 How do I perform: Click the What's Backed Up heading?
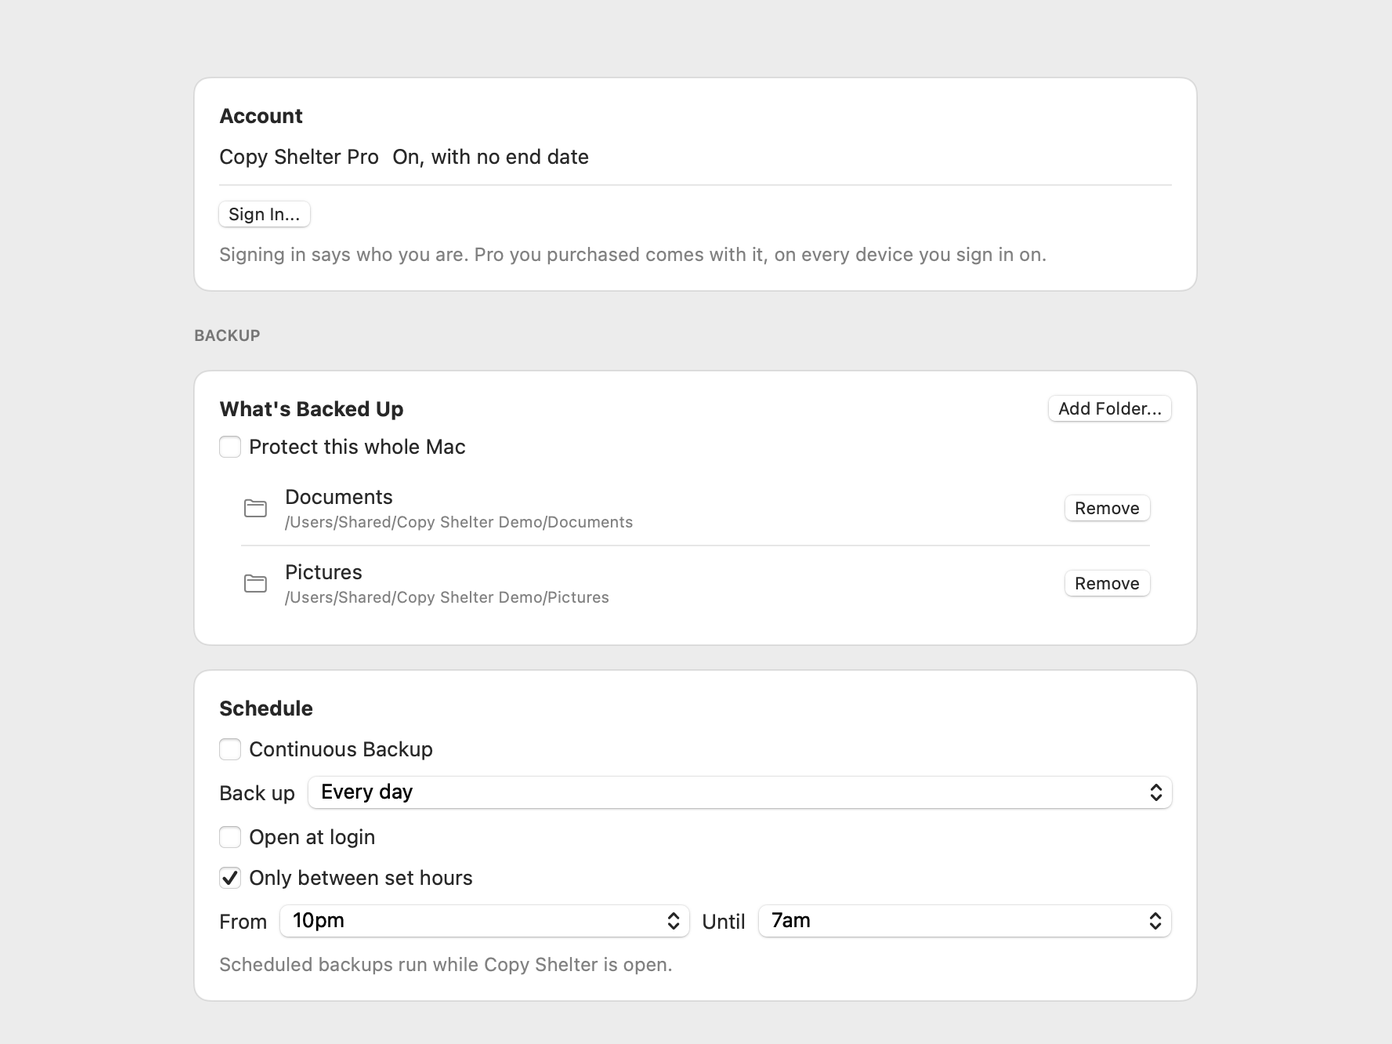pyautogui.click(x=312, y=409)
